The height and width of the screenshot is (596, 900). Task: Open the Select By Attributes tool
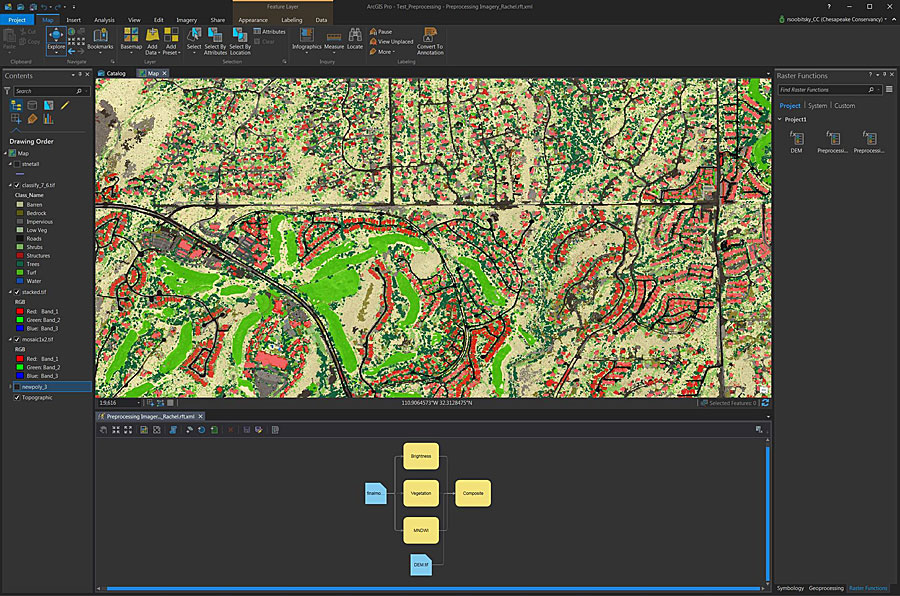click(x=215, y=36)
